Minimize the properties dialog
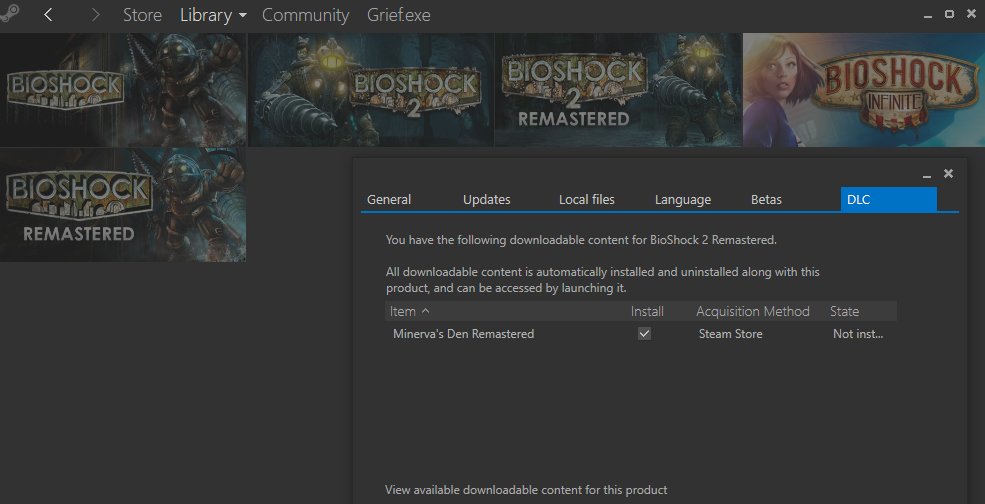The height and width of the screenshot is (504, 985). [927, 175]
